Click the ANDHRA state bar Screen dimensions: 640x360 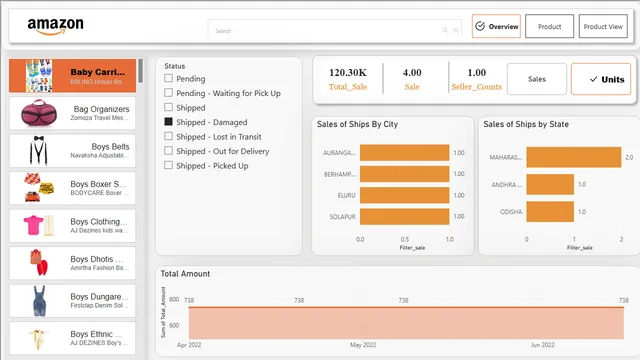(550, 184)
